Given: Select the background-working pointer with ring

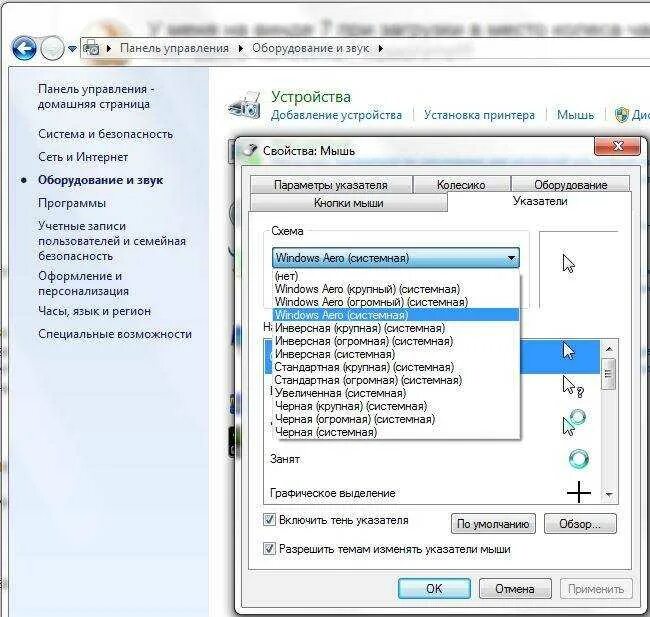Looking at the screenshot, I should (574, 422).
